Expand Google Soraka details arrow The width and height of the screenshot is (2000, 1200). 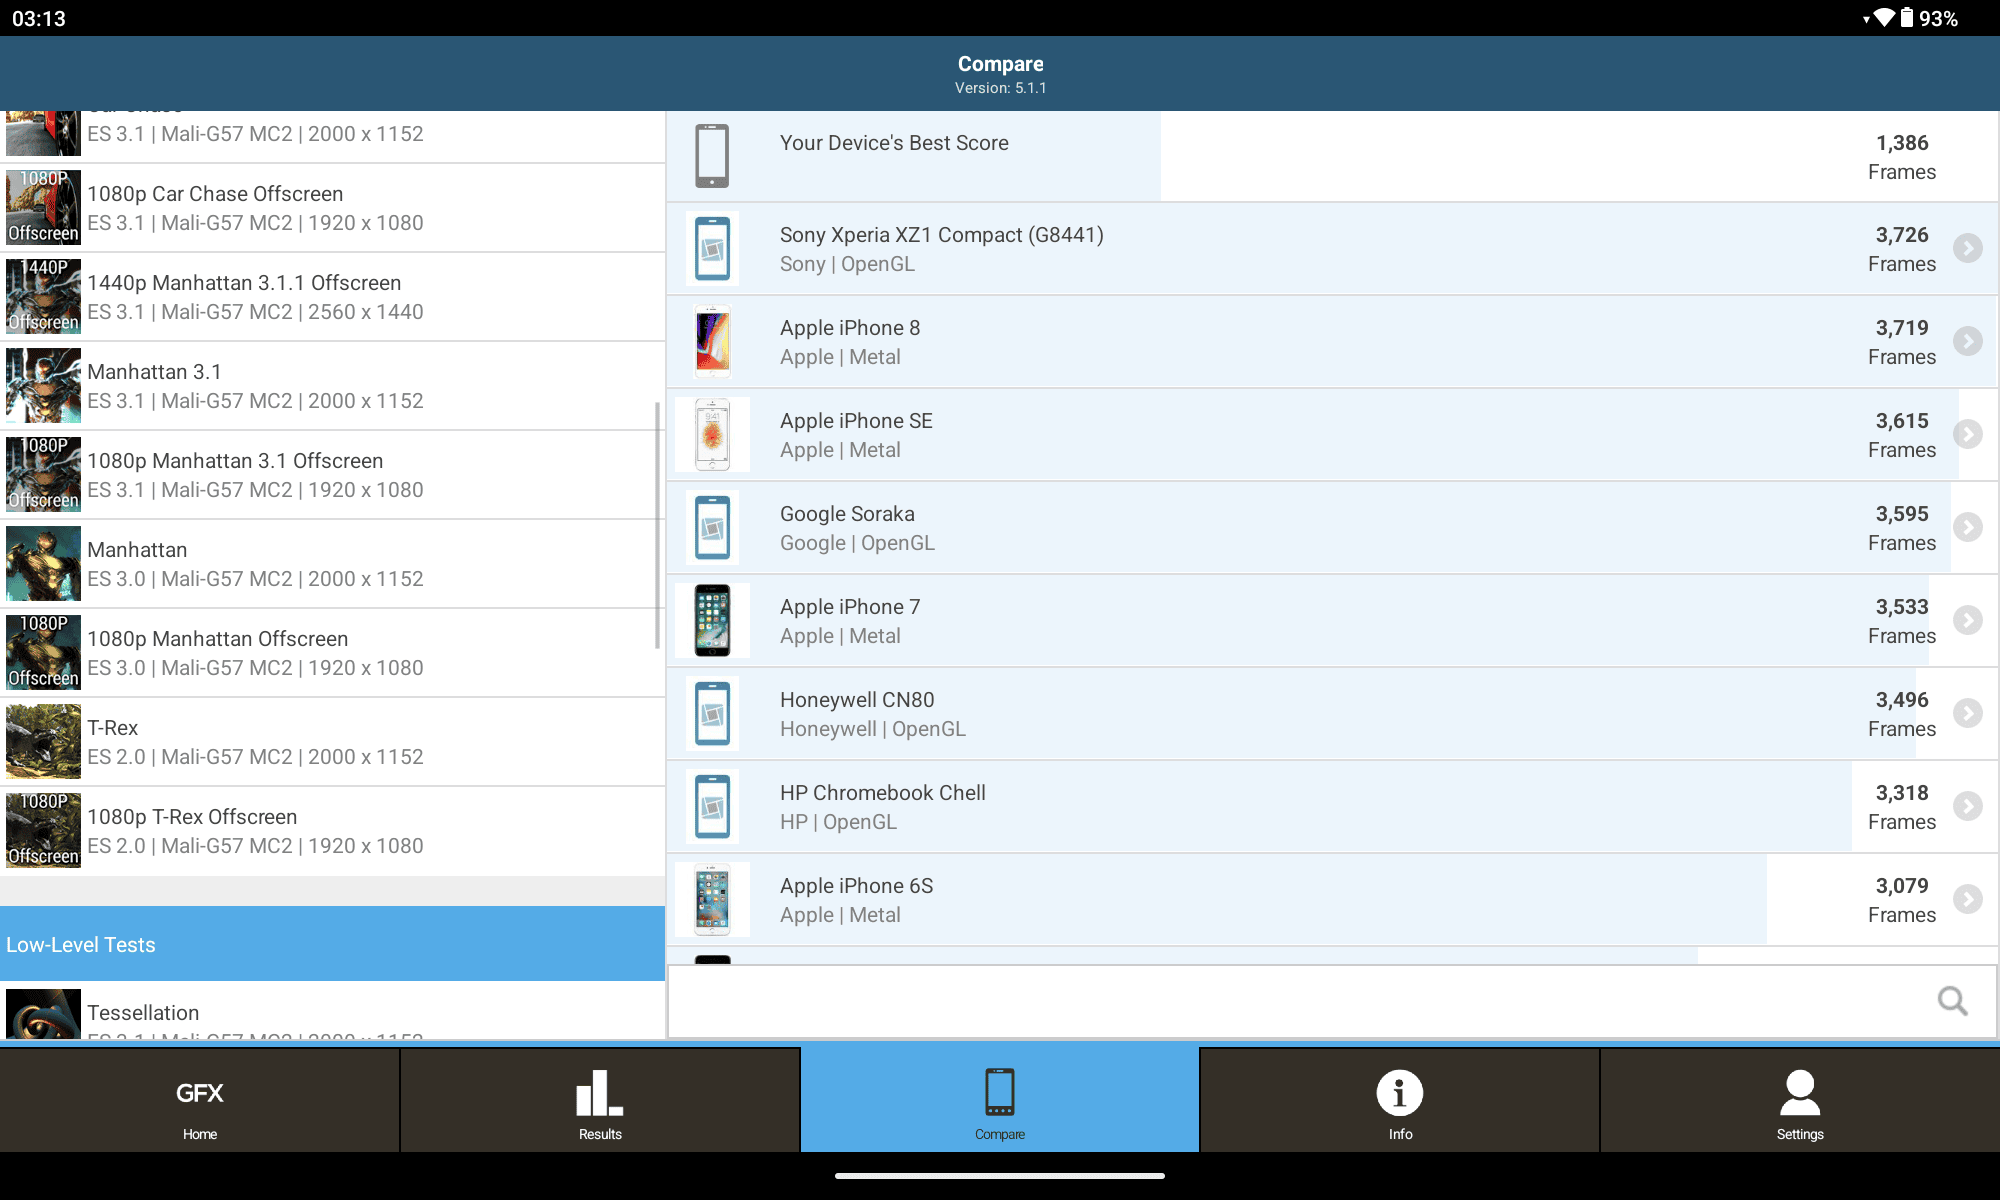[1968, 527]
